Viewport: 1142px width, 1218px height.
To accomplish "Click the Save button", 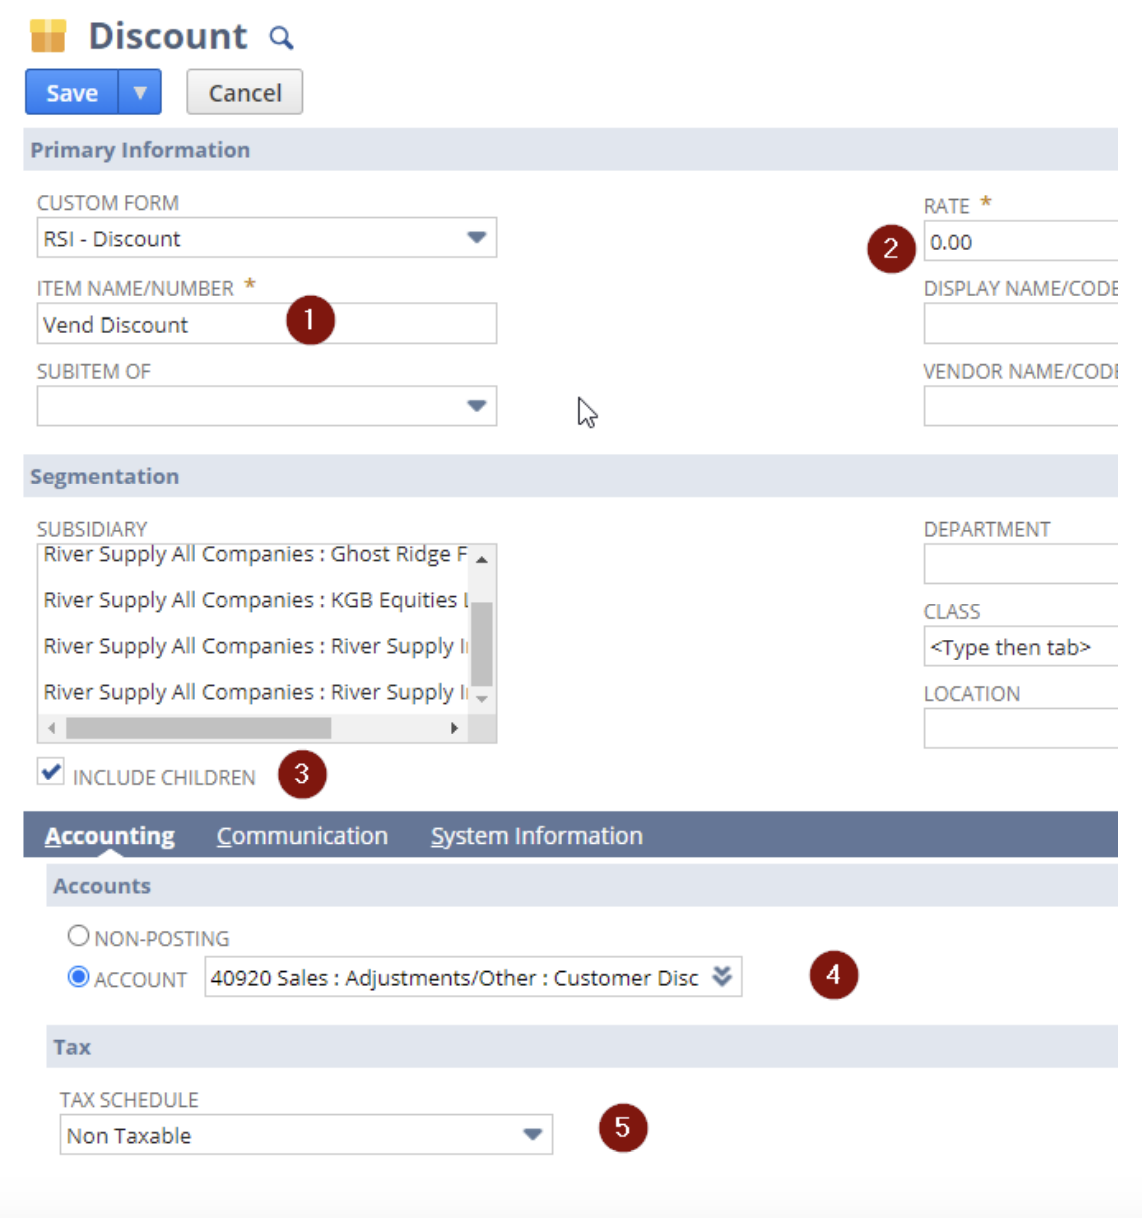I will [x=72, y=93].
